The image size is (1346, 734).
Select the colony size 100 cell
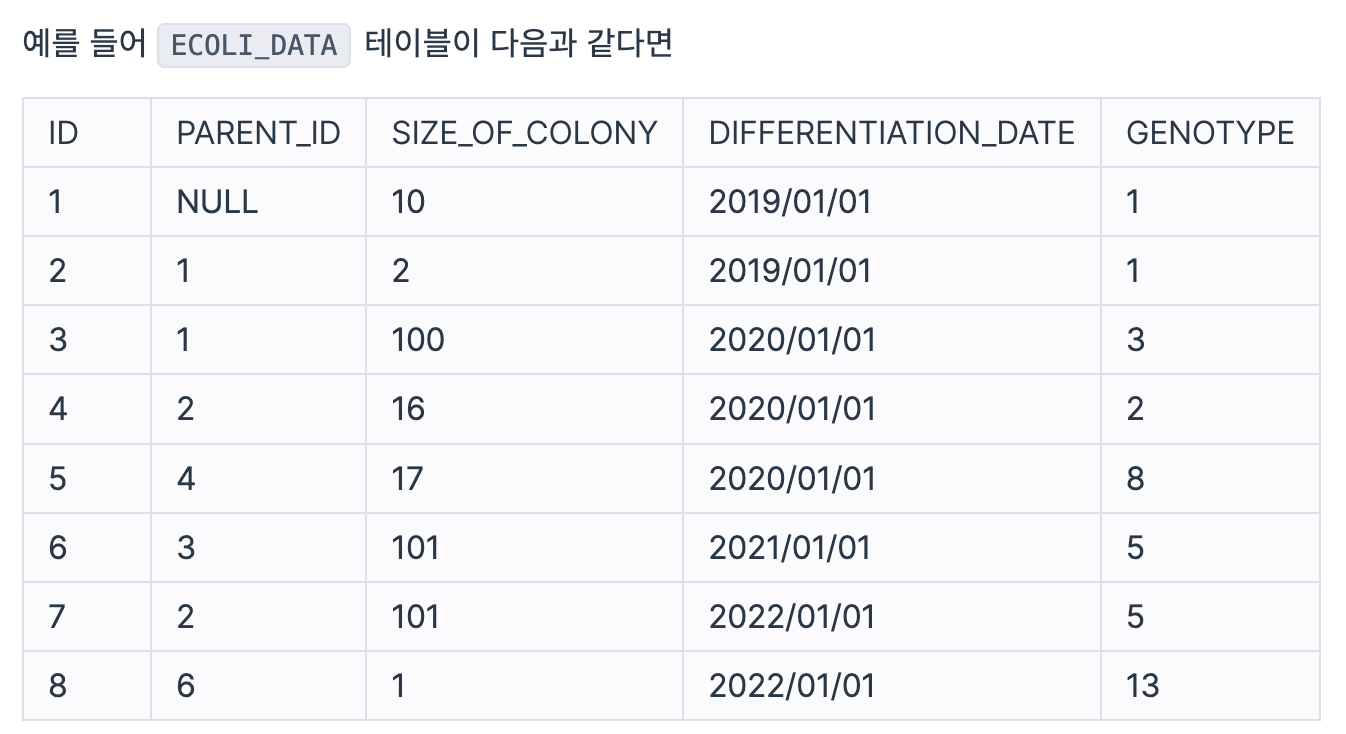524,340
